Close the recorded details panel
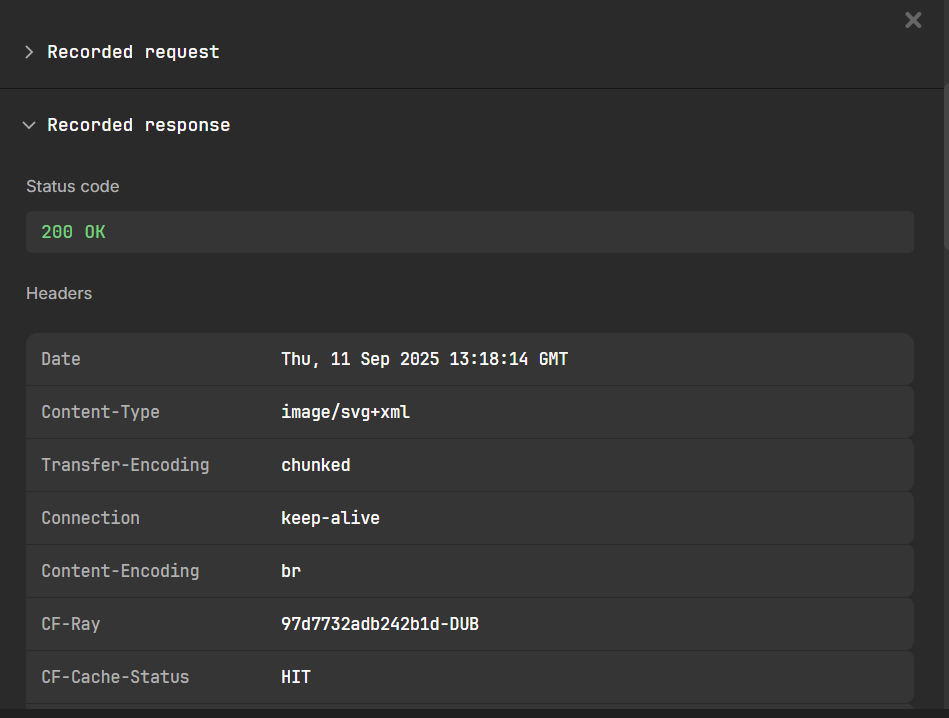 pos(912,20)
